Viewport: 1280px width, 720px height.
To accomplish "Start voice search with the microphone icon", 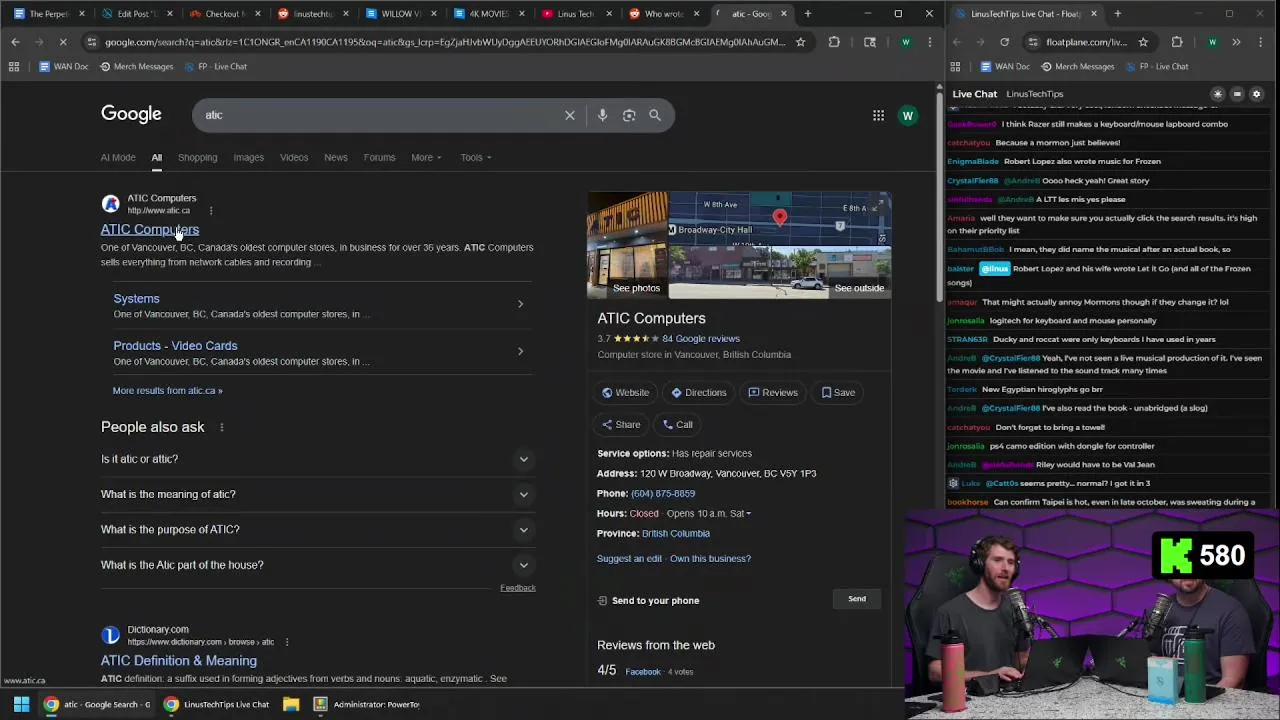I will (602, 115).
